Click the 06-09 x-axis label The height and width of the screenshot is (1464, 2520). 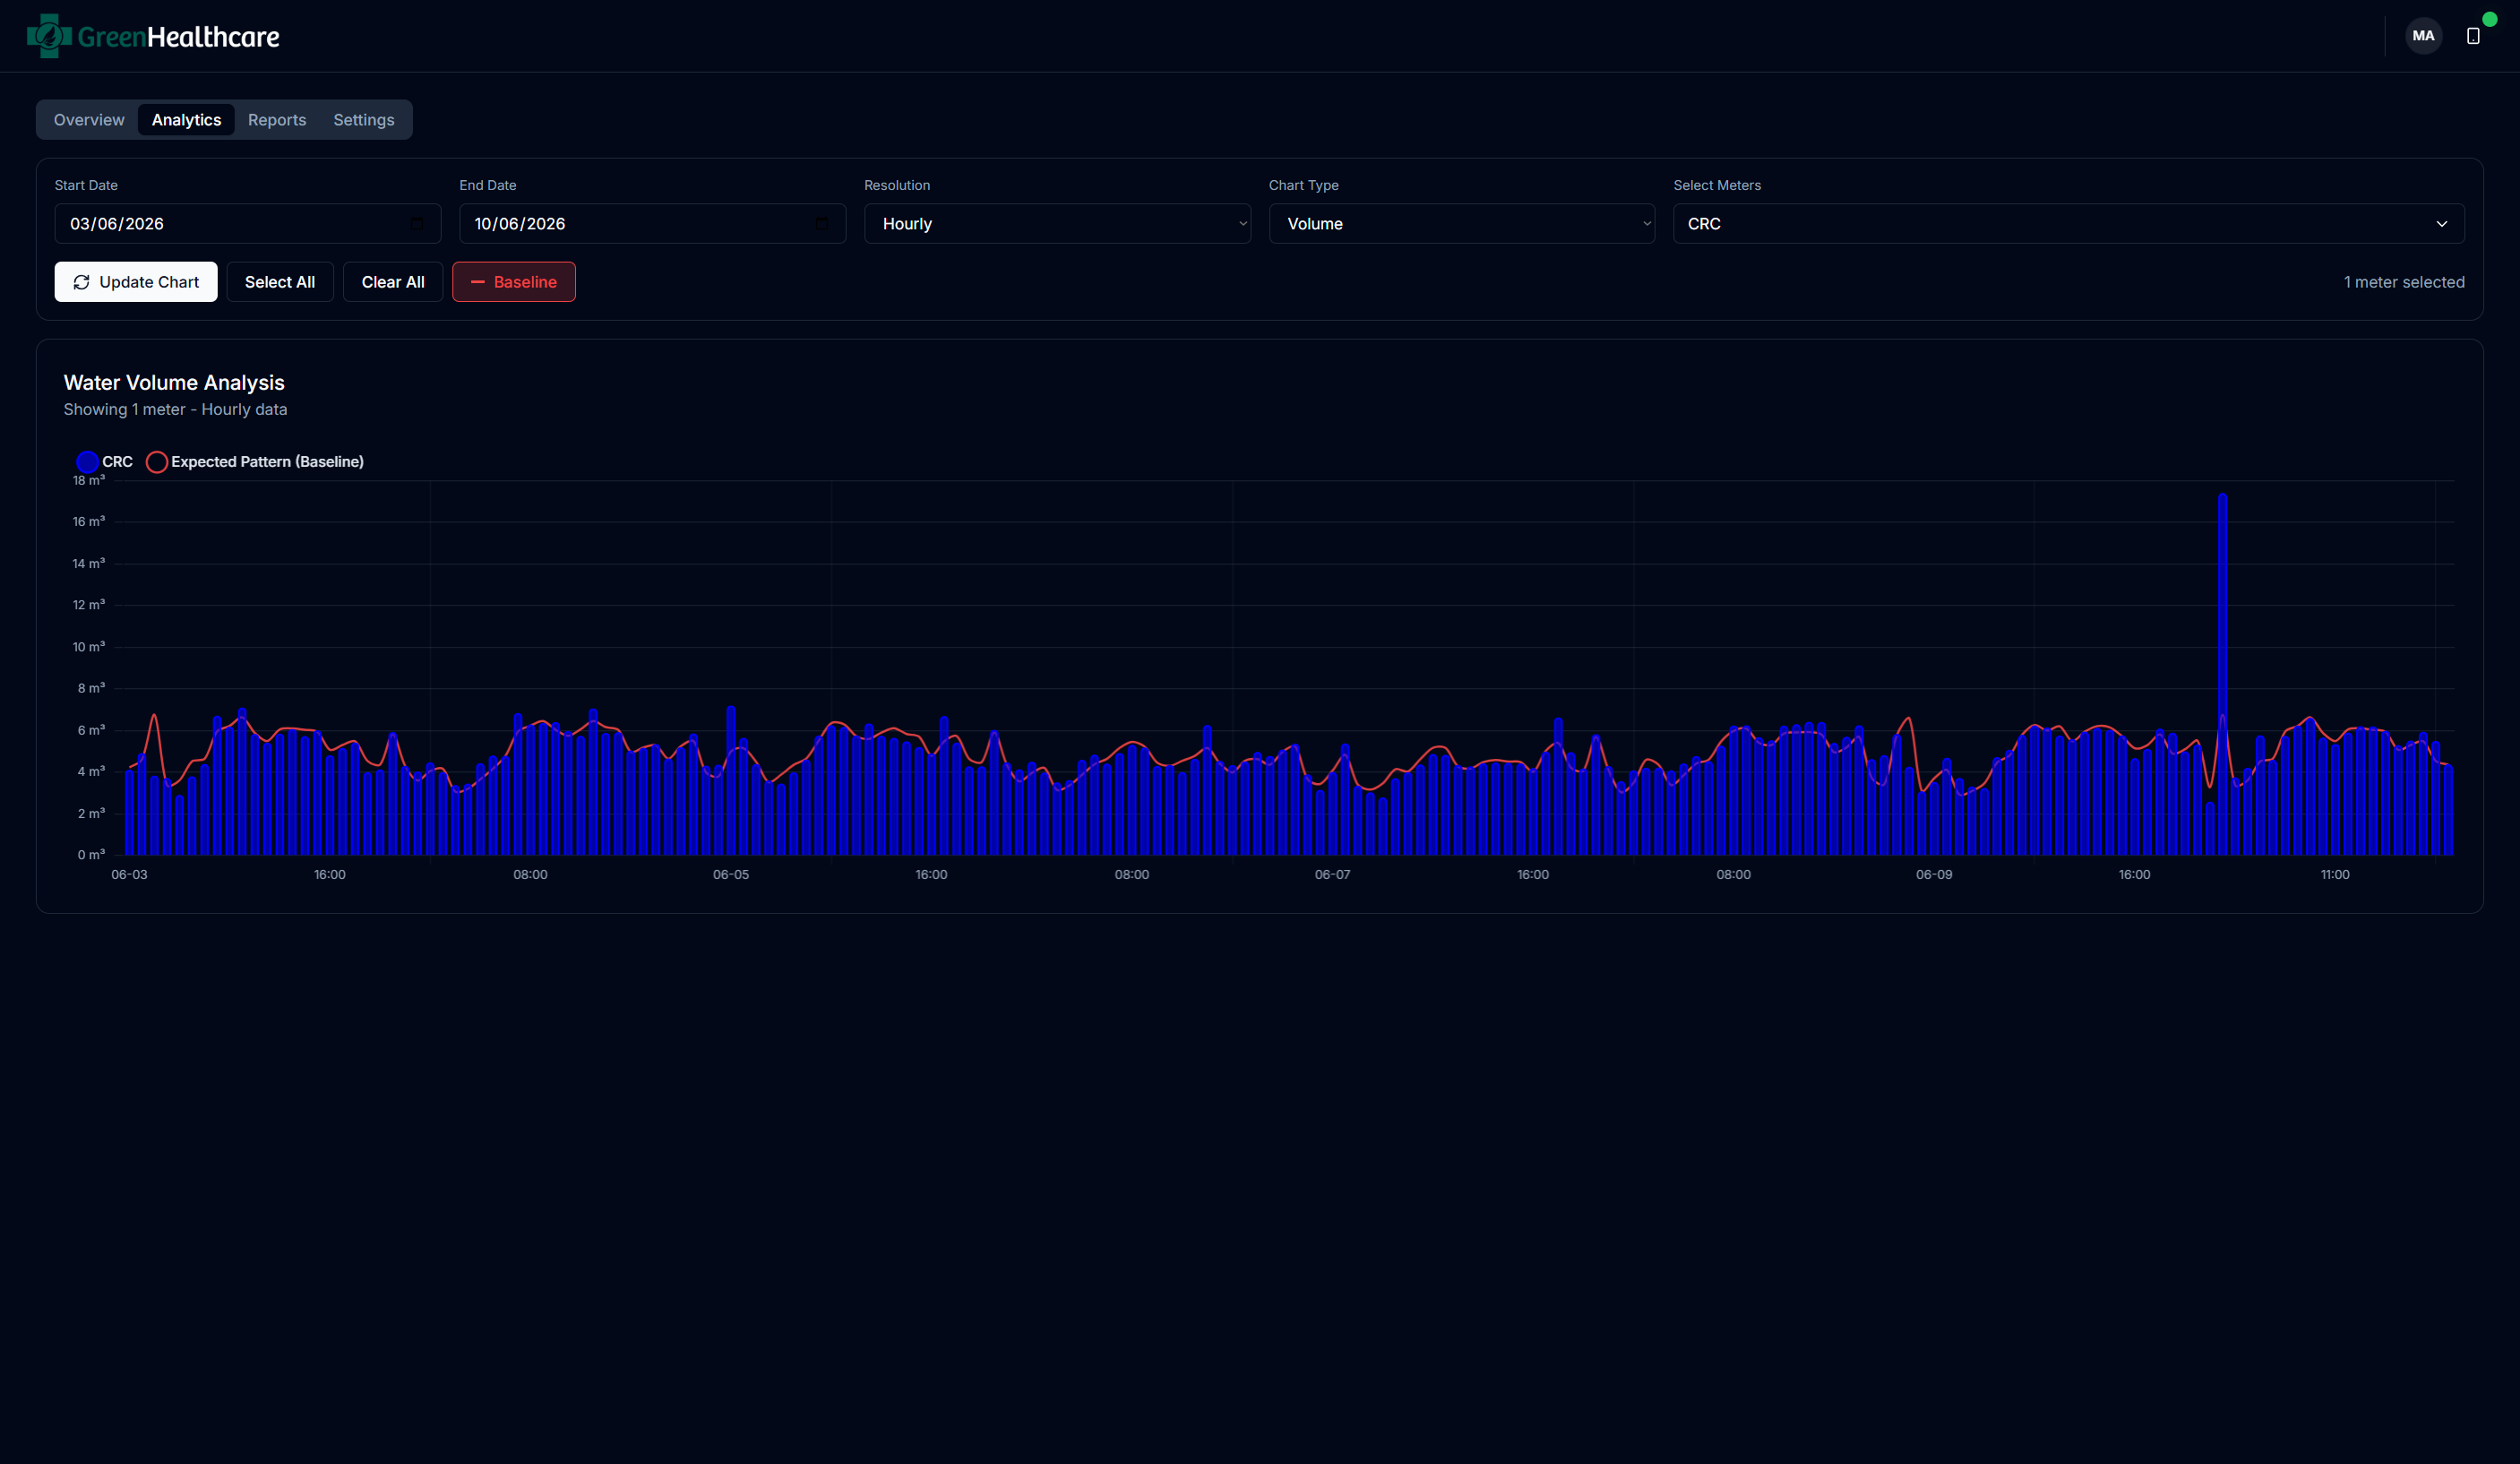coord(1933,875)
